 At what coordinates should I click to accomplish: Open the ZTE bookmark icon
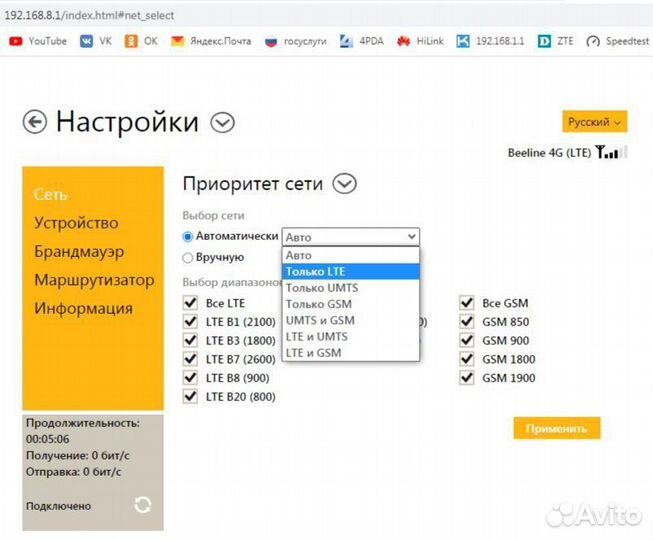click(544, 41)
